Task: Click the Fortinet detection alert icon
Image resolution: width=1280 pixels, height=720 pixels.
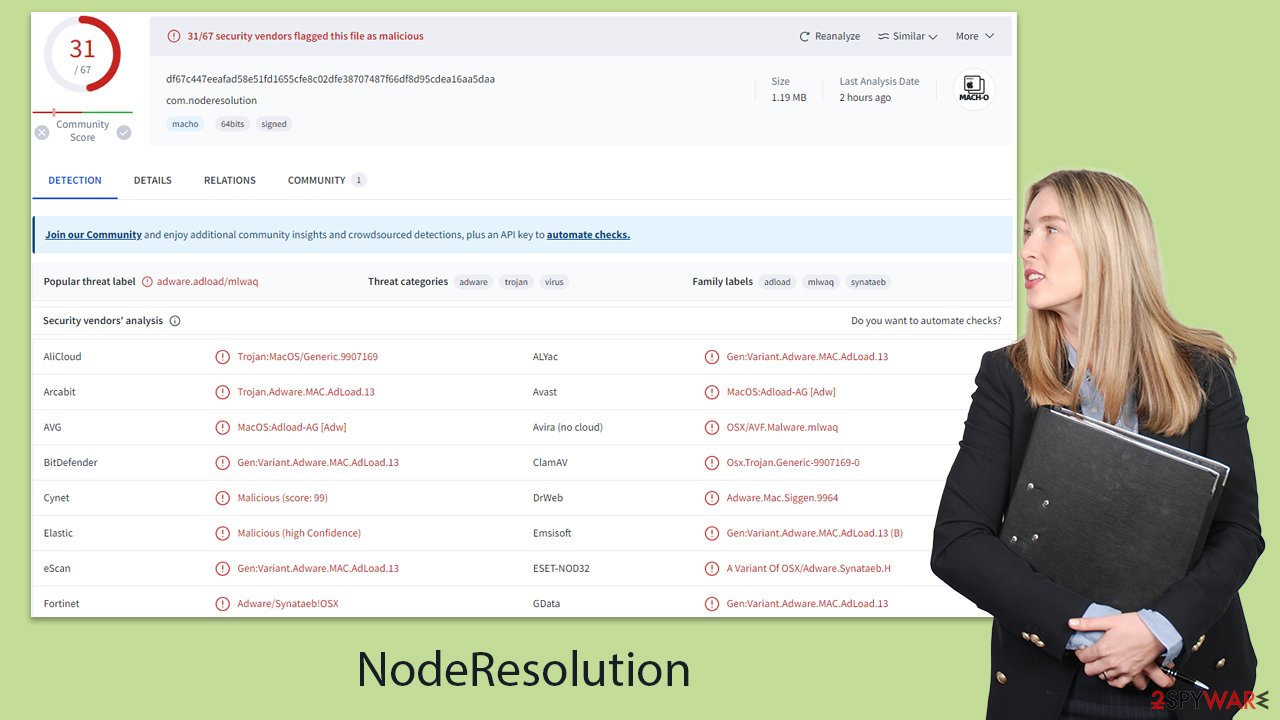Action: tap(223, 603)
